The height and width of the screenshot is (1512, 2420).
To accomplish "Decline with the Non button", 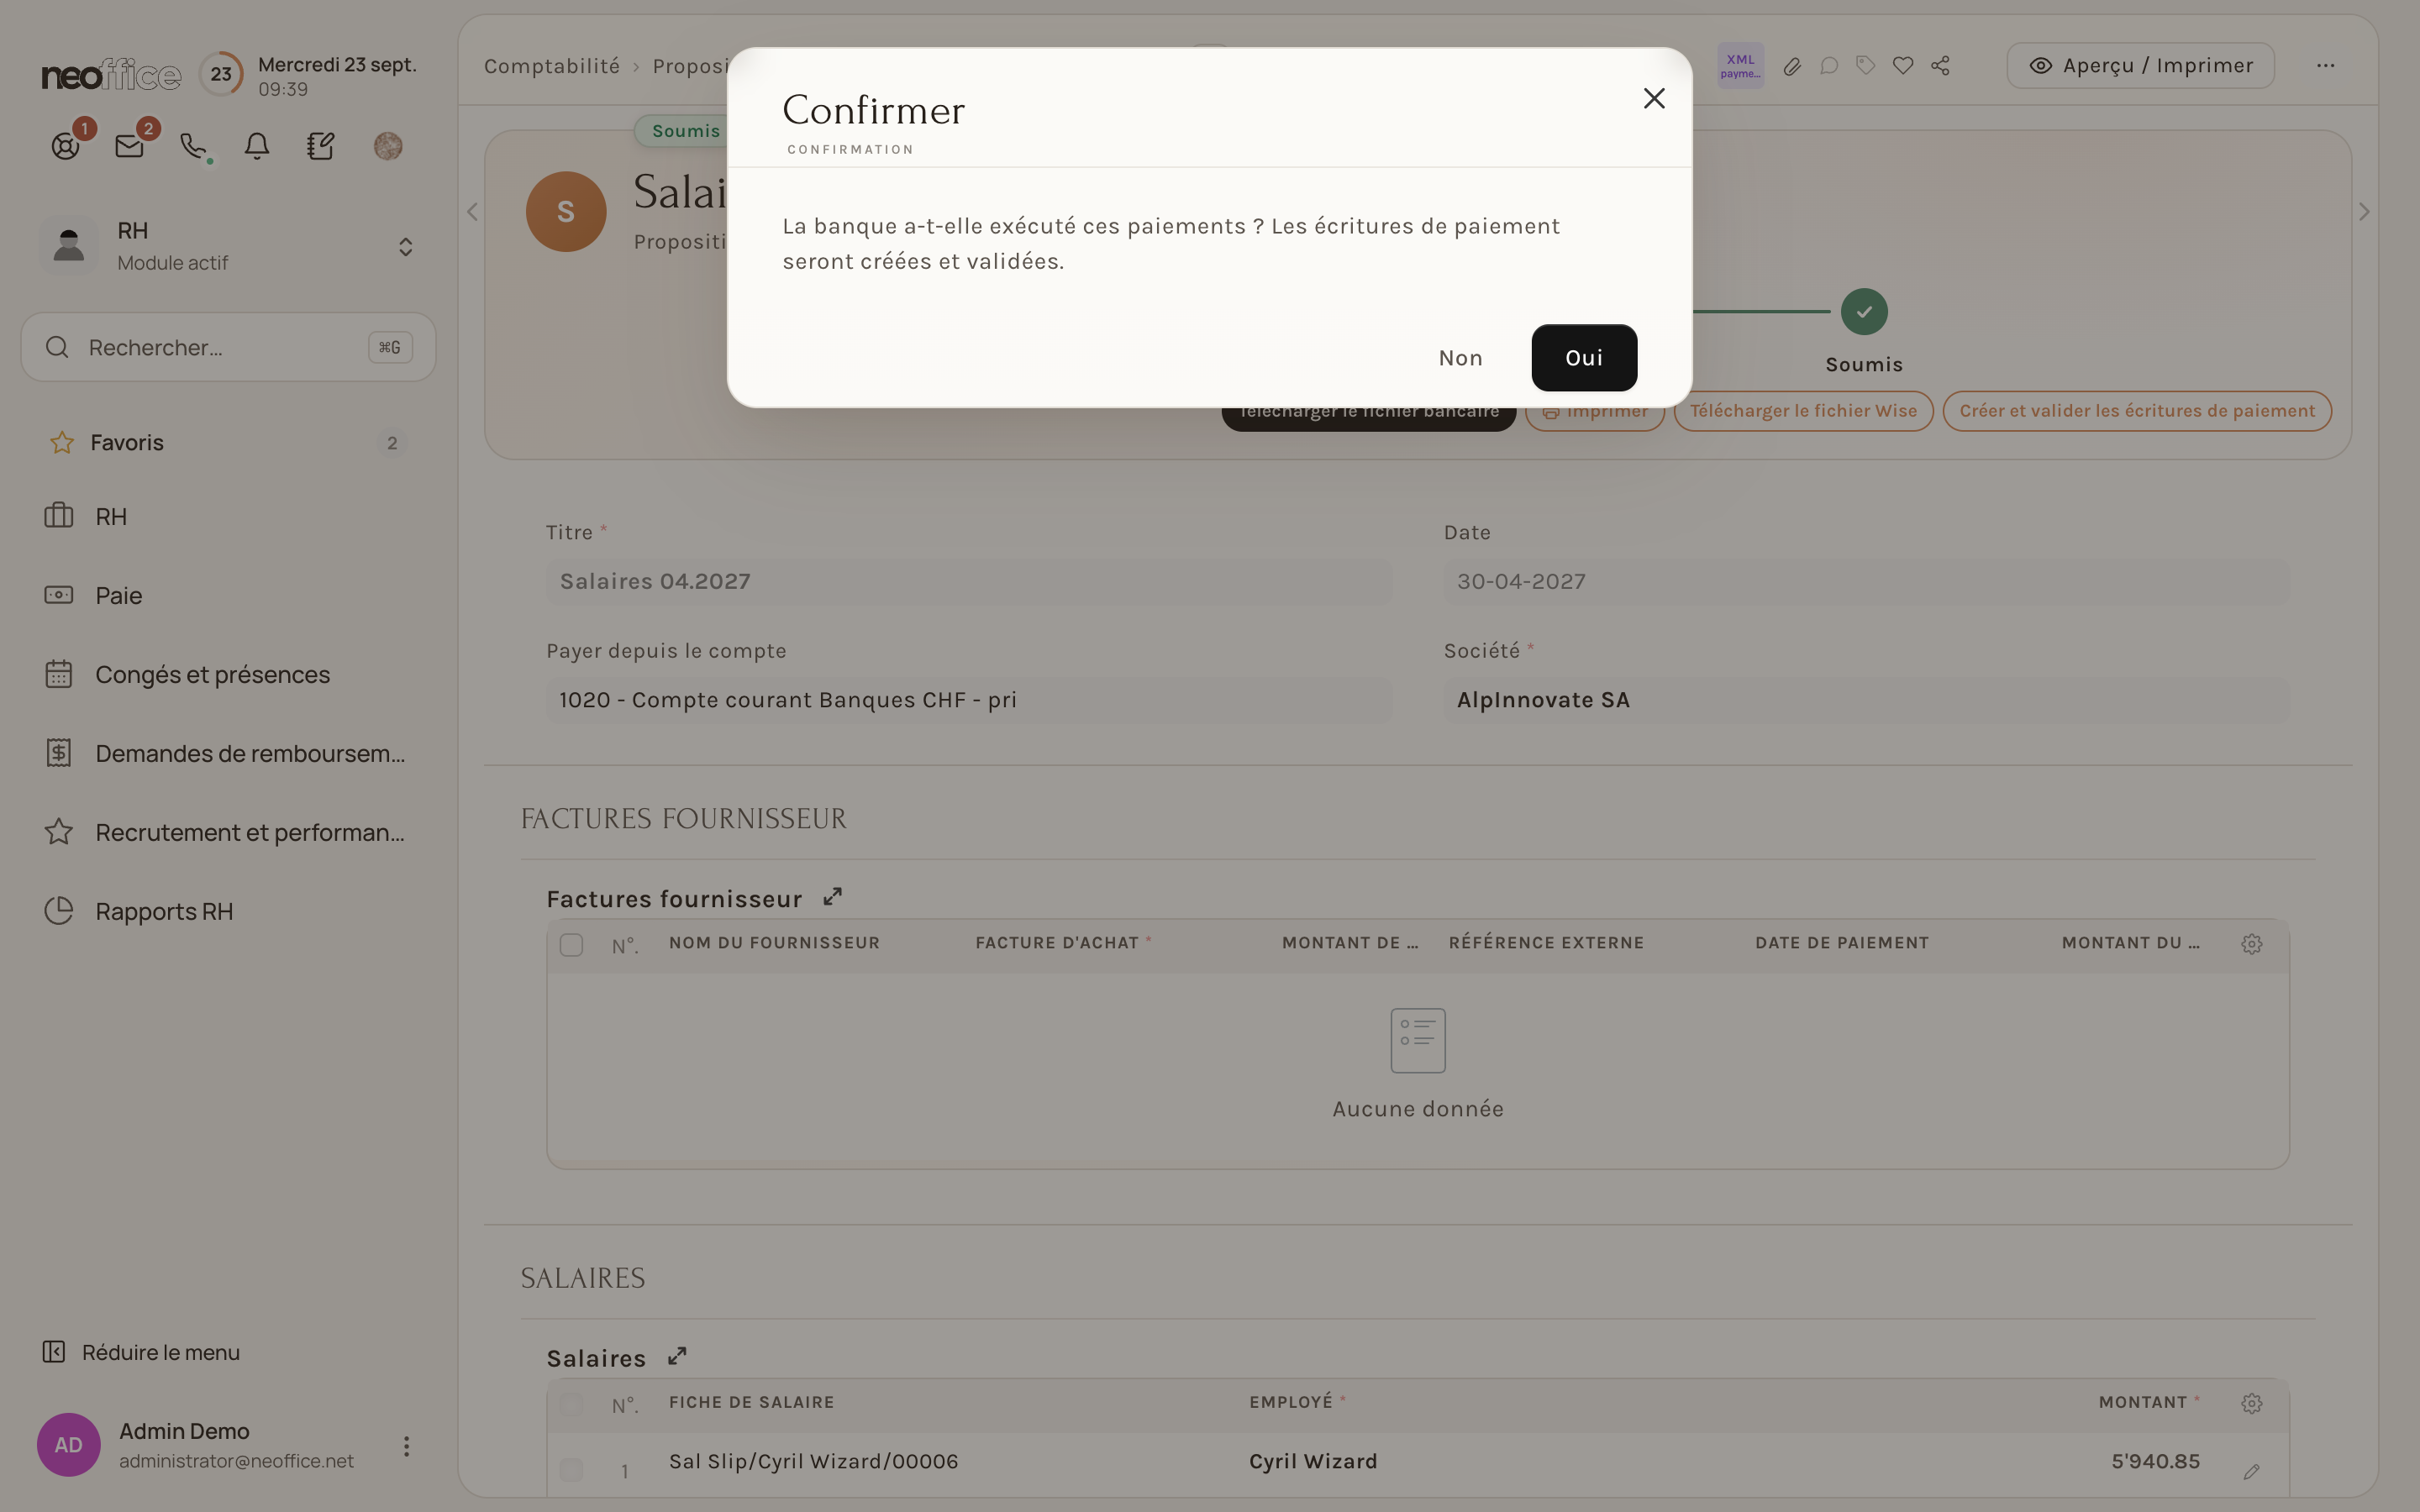I will 1460,358.
